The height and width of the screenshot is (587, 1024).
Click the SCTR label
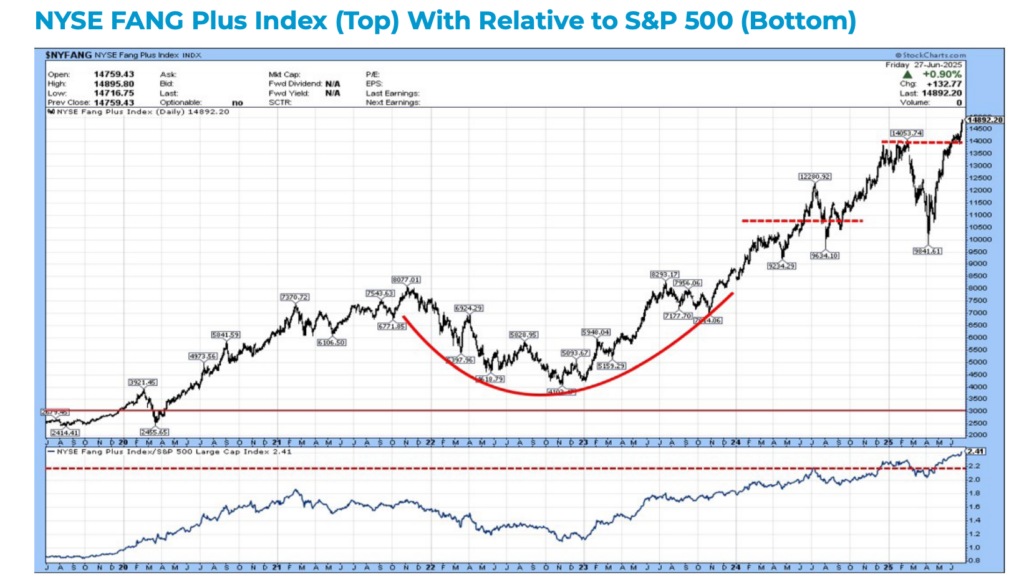point(278,103)
